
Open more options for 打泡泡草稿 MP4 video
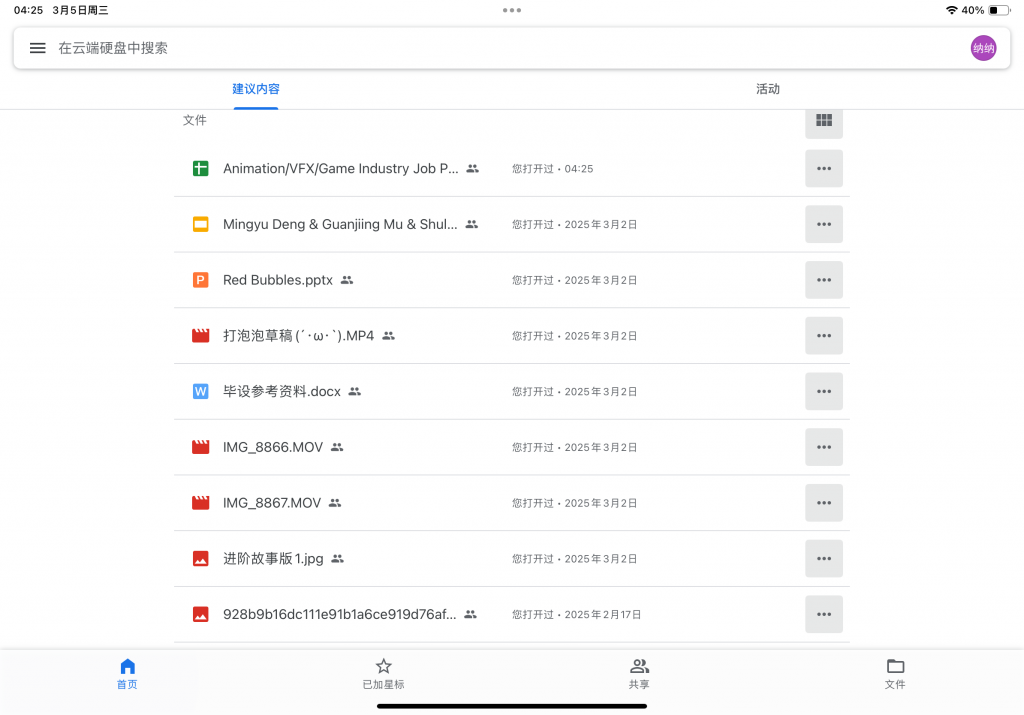(823, 336)
